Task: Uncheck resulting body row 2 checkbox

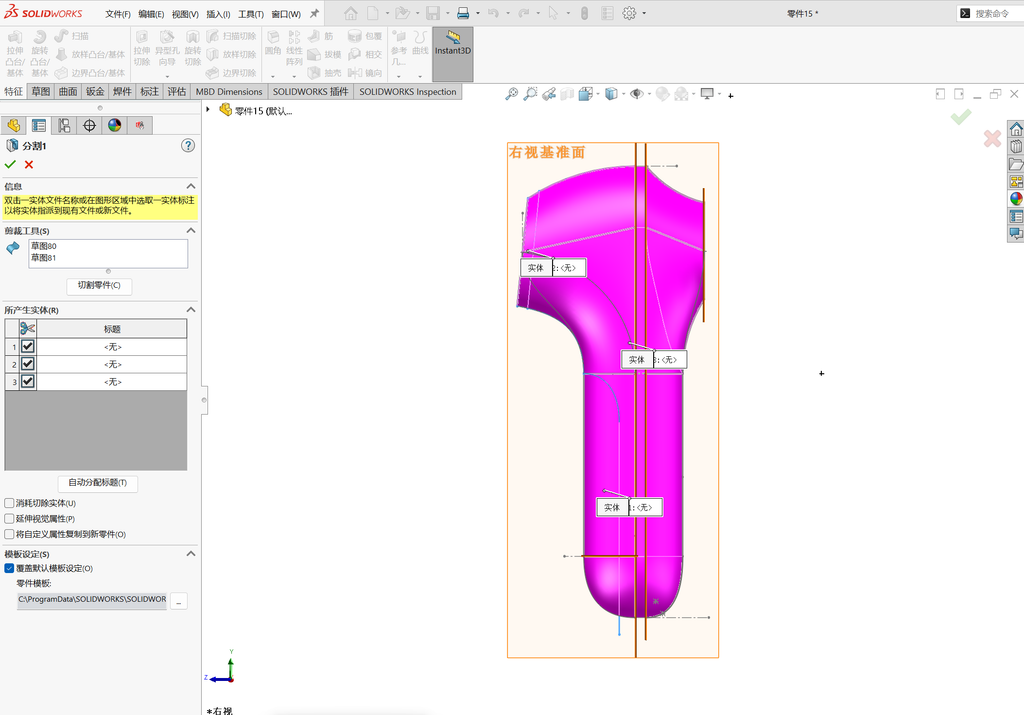Action: 27,364
